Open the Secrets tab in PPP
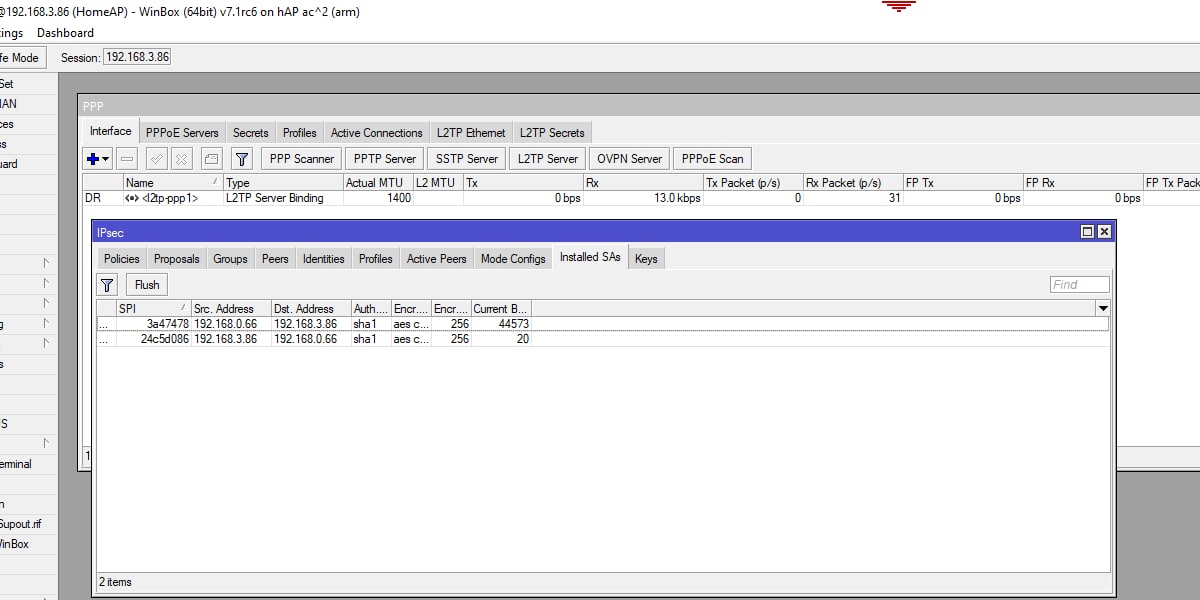 click(x=251, y=132)
